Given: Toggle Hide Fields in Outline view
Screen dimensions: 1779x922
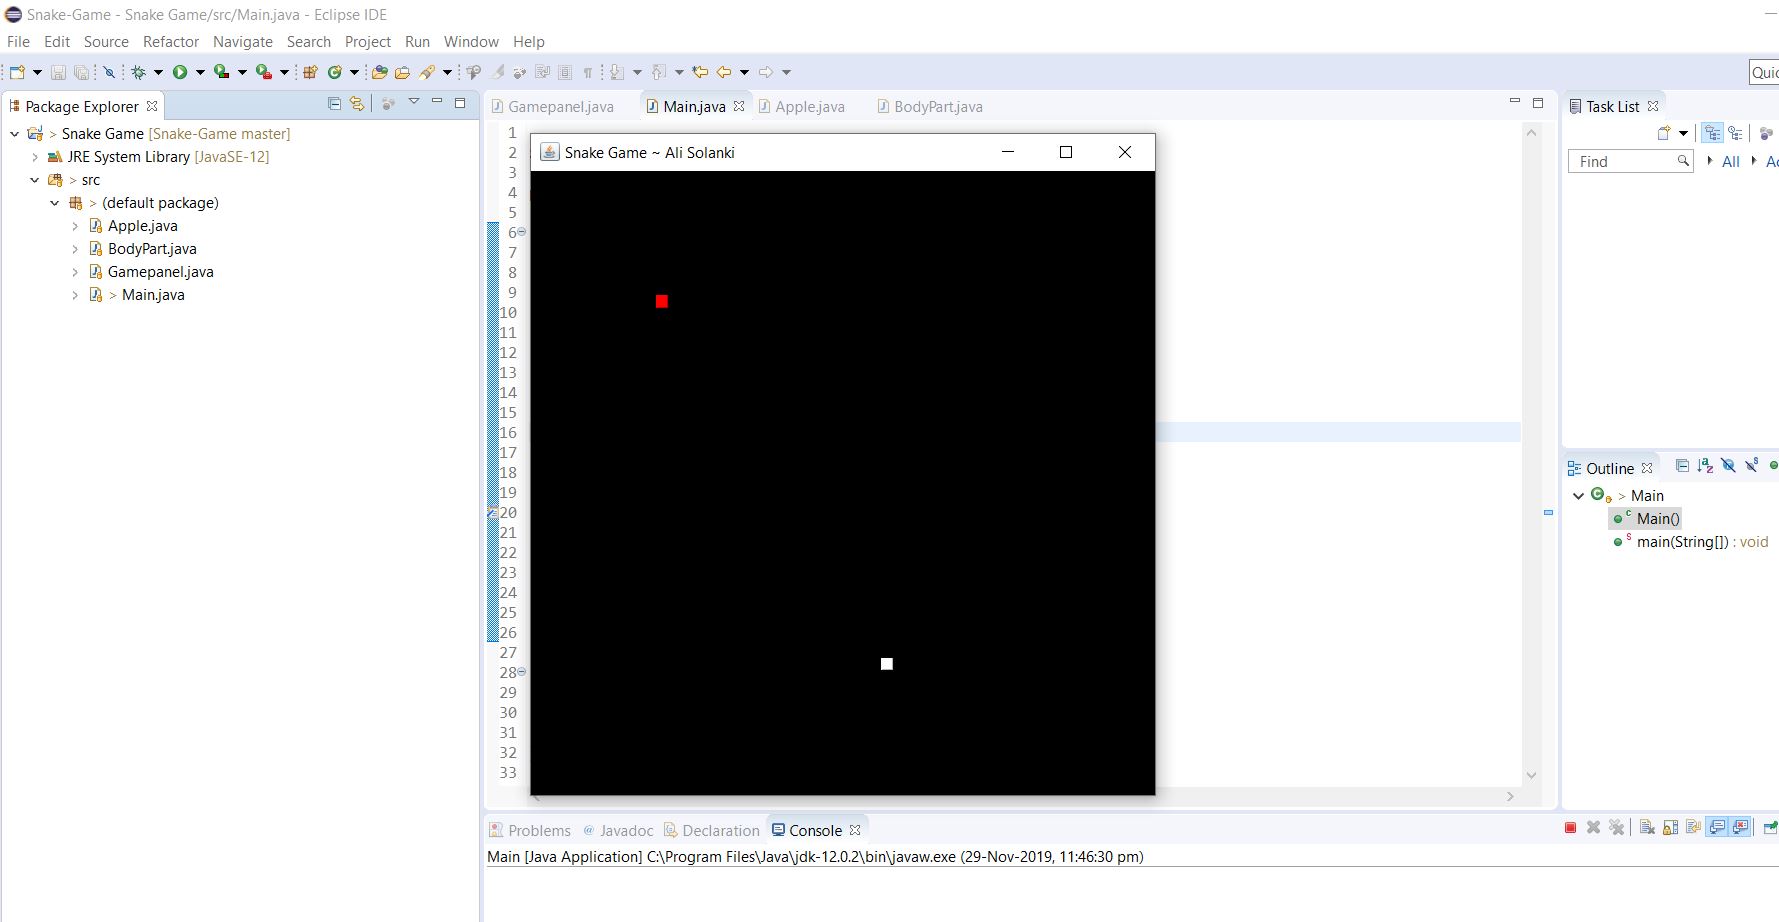Looking at the screenshot, I should click(x=1728, y=466).
